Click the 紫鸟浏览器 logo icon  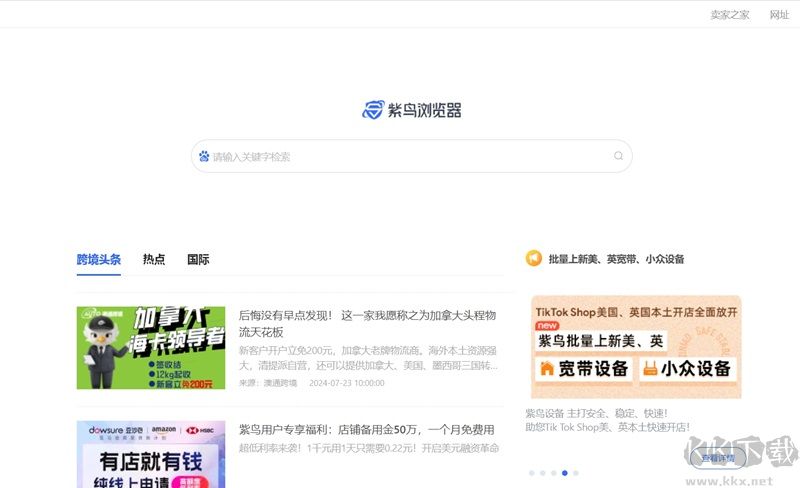click(x=373, y=110)
